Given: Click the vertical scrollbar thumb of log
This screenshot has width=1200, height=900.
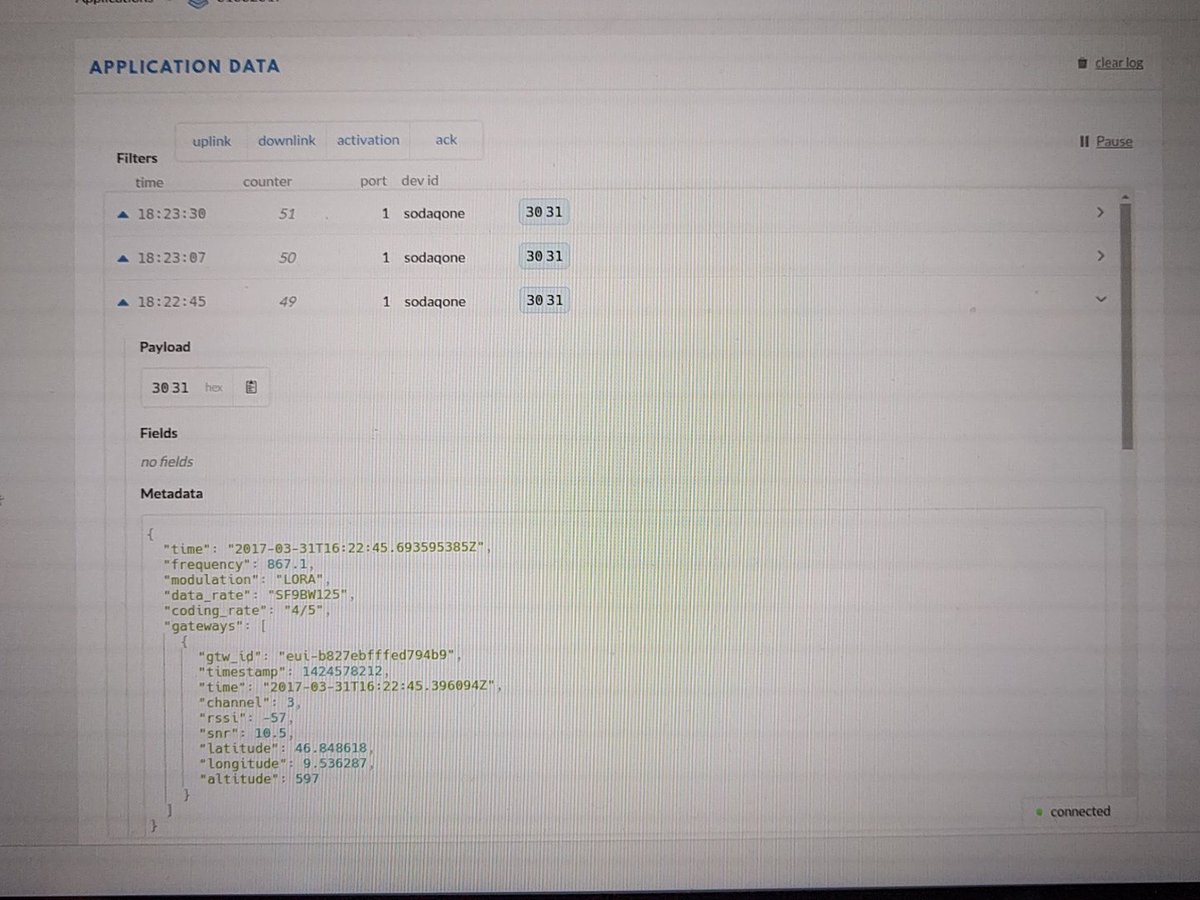Looking at the screenshot, I should coord(1126,325).
